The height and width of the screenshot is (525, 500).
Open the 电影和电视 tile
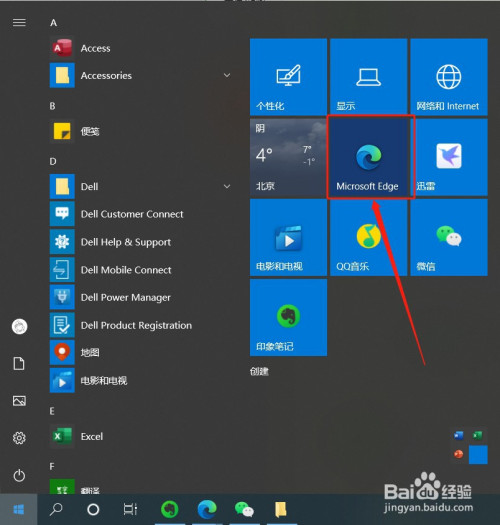click(x=288, y=237)
